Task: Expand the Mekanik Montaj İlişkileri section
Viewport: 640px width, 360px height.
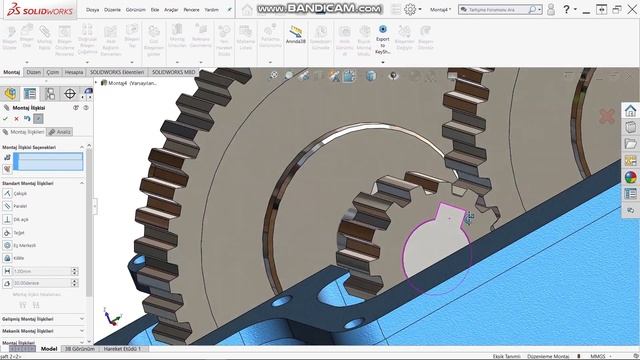Action: click(x=82, y=331)
